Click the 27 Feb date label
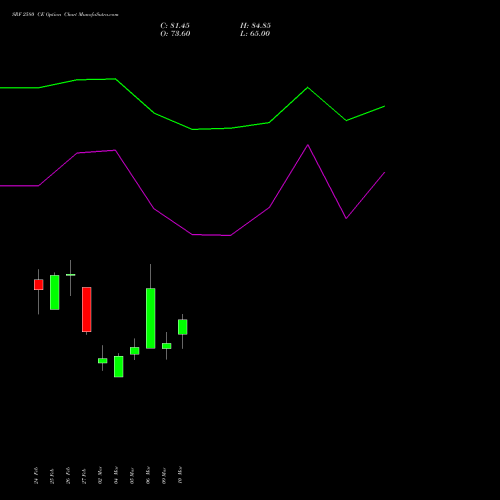Screen dimensions: 500x500 pyautogui.click(x=84, y=476)
